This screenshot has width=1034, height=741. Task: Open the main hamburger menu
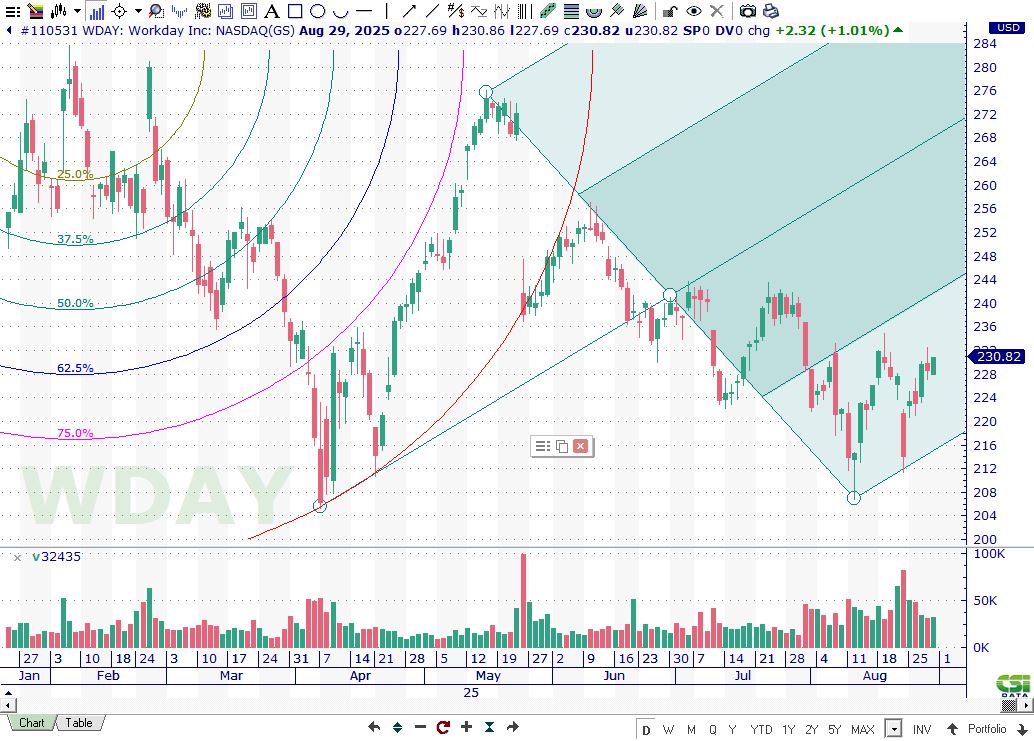click(x=11, y=11)
